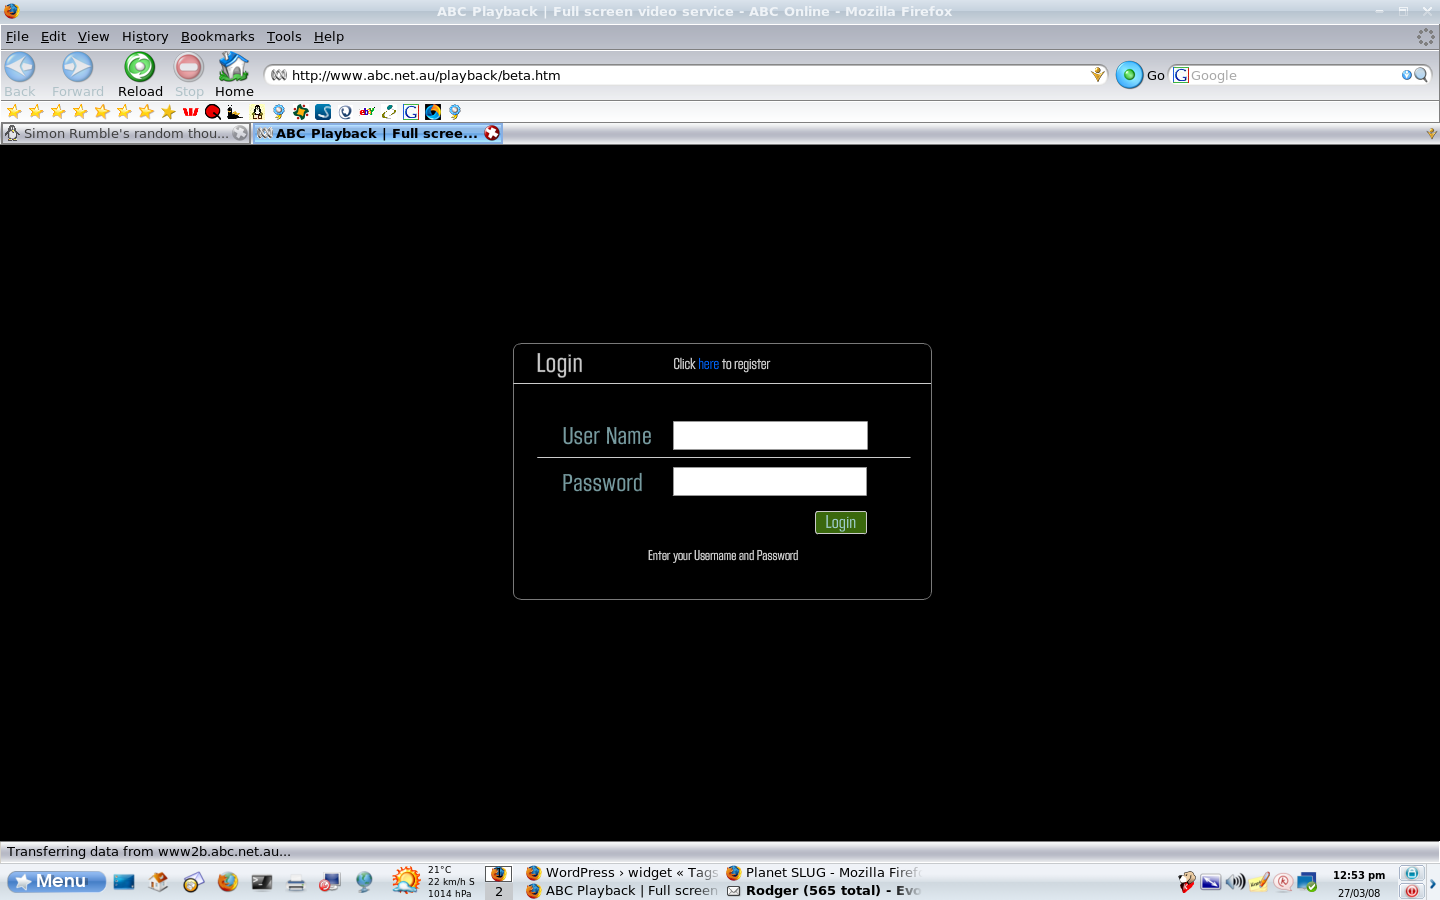1440x900 pixels.
Task: Click the Firefox throbber activity icon
Action: click(x=1426, y=37)
